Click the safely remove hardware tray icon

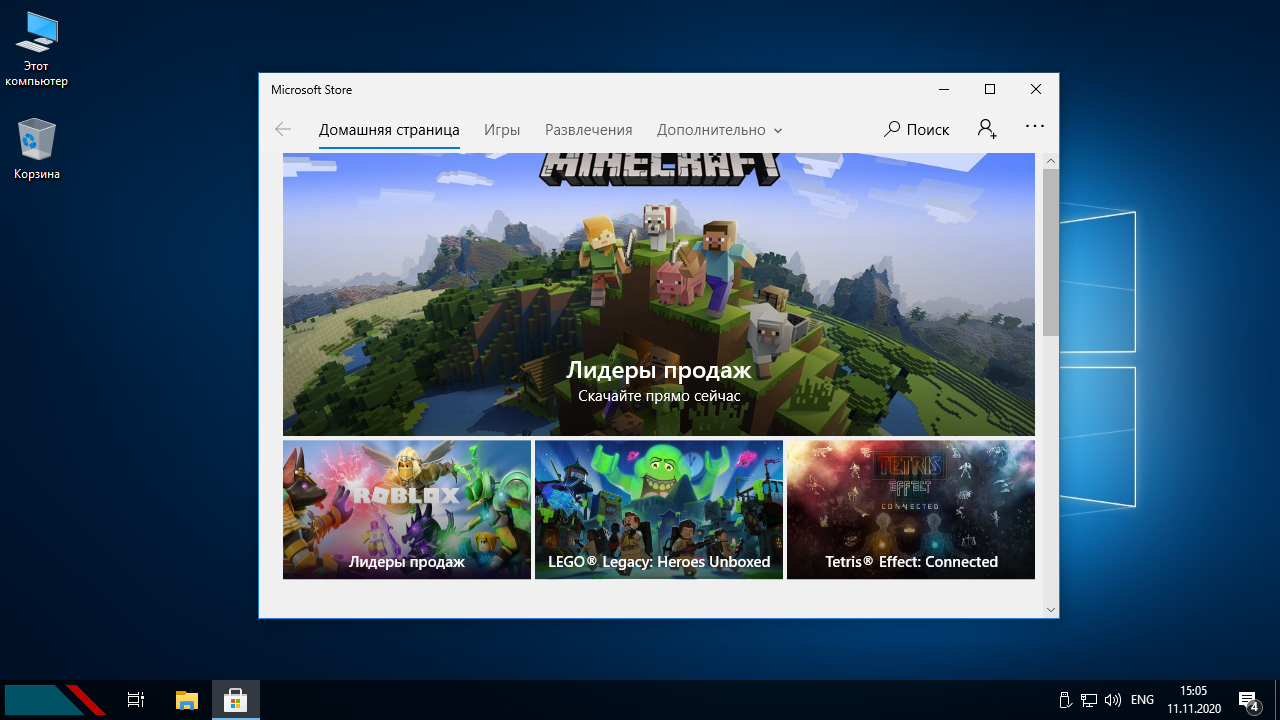(1066, 700)
